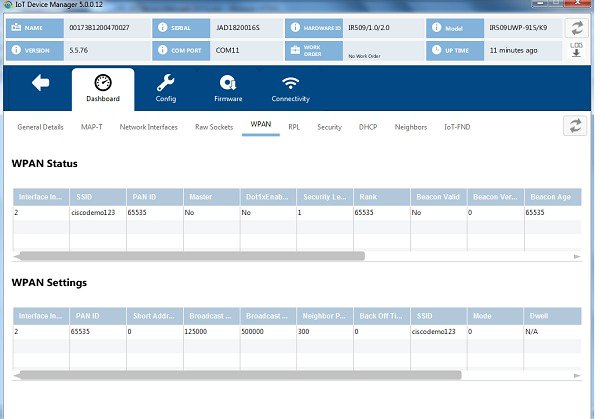The height and width of the screenshot is (419, 600).
Task: Switch to Network Interfaces sub-tab
Action: click(148, 127)
